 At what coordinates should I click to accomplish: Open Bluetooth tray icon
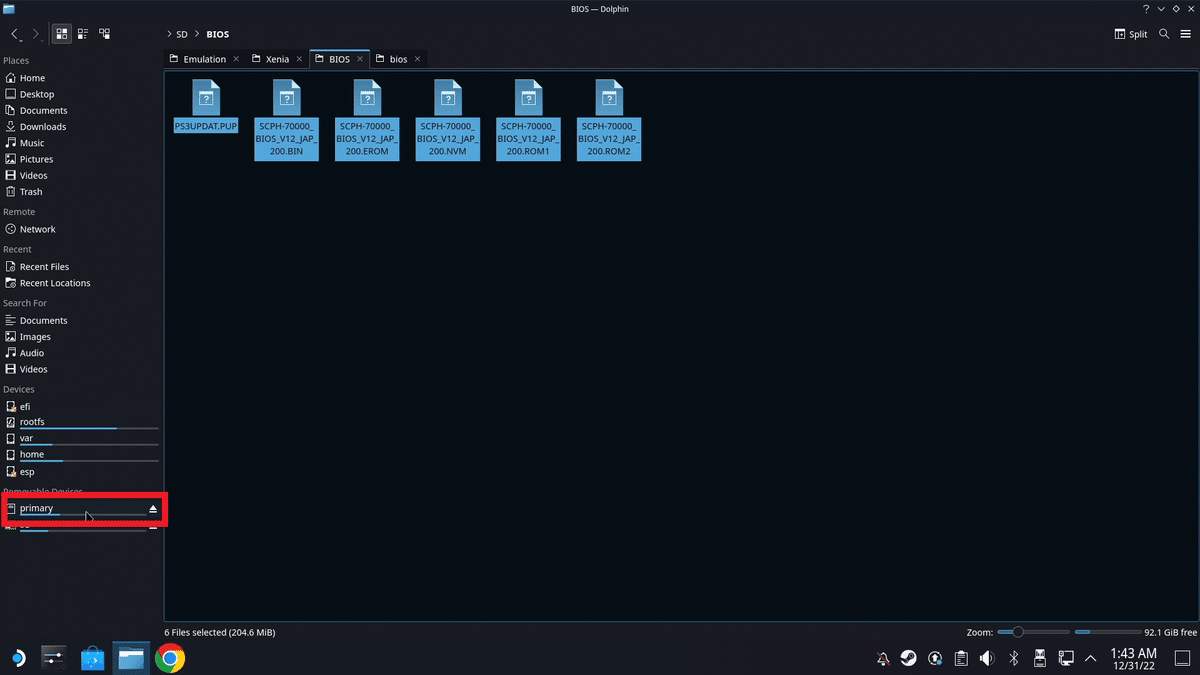pyautogui.click(x=1013, y=658)
